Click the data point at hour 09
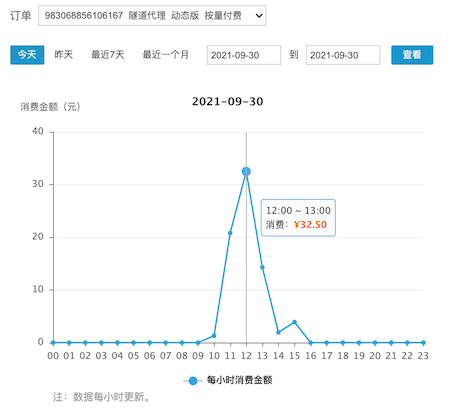This screenshot has width=456, height=409. [x=198, y=342]
